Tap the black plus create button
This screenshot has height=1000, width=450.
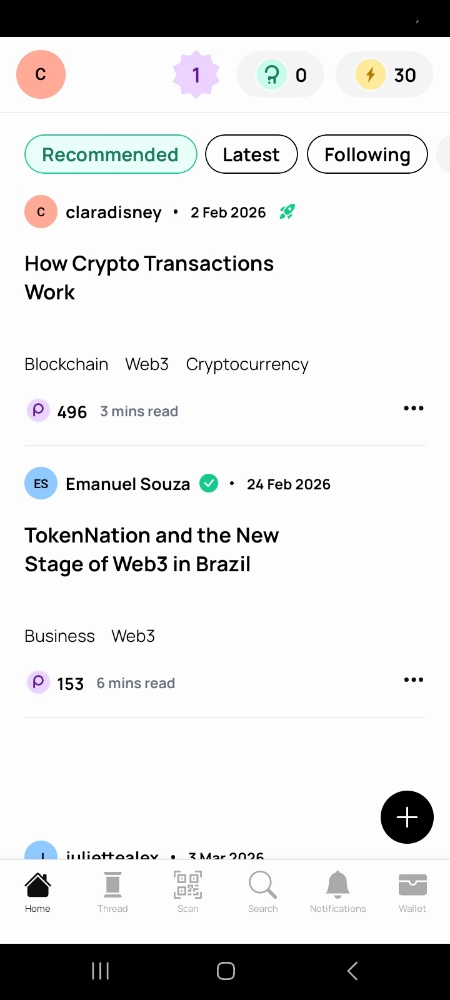click(407, 817)
